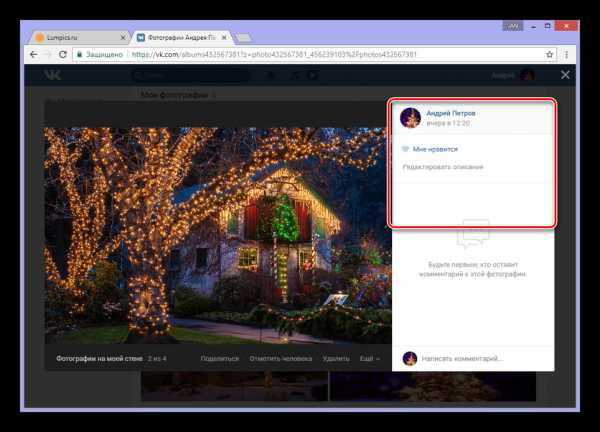Open a new browser tab

[x=243, y=37]
